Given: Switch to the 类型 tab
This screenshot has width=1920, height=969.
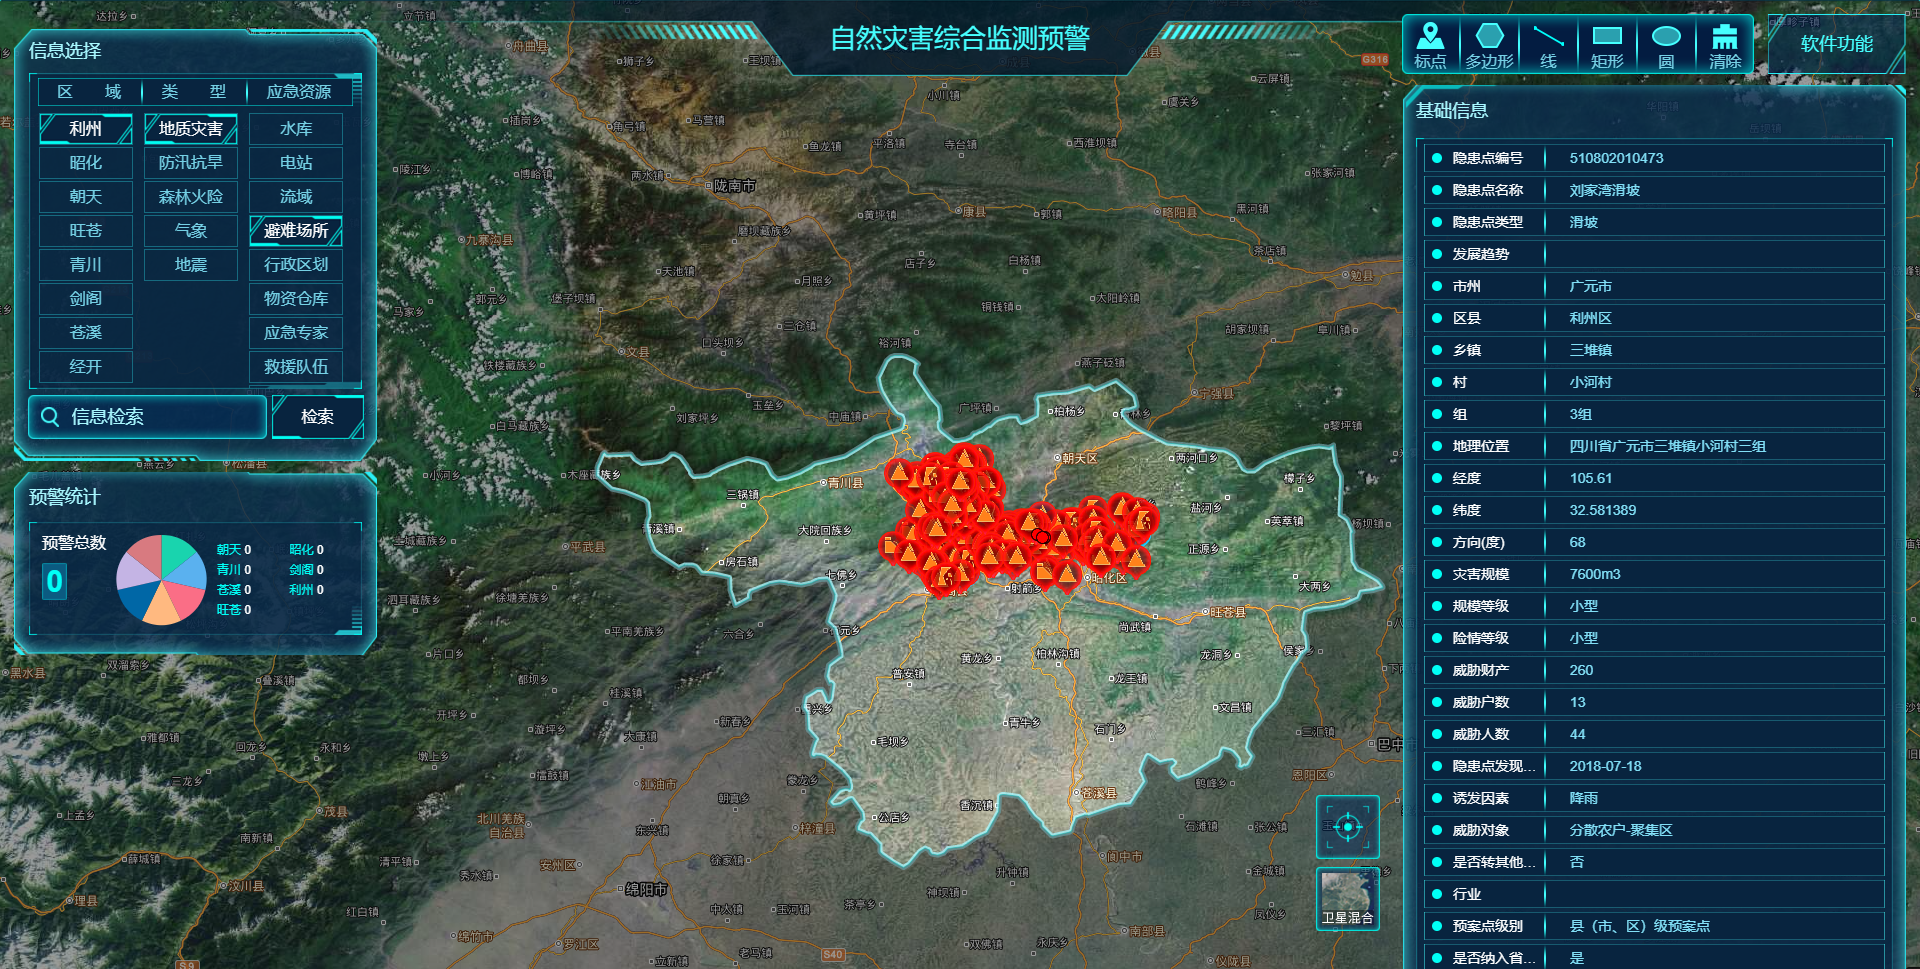Looking at the screenshot, I should [x=193, y=92].
